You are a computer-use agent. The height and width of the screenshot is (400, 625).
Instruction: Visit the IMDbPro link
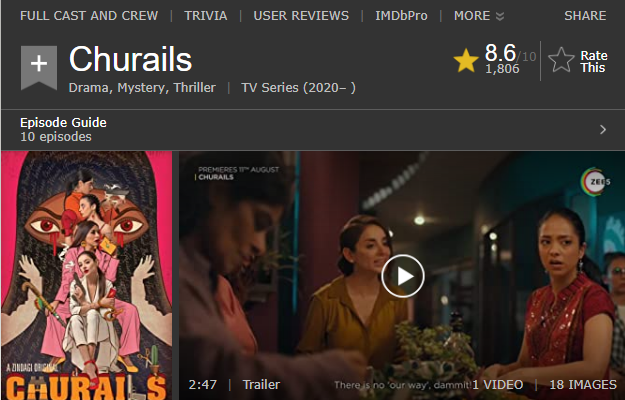[x=401, y=16]
